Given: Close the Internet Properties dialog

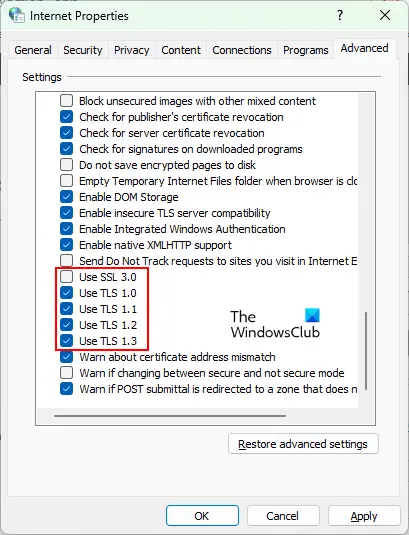Looking at the screenshot, I should (385, 15).
